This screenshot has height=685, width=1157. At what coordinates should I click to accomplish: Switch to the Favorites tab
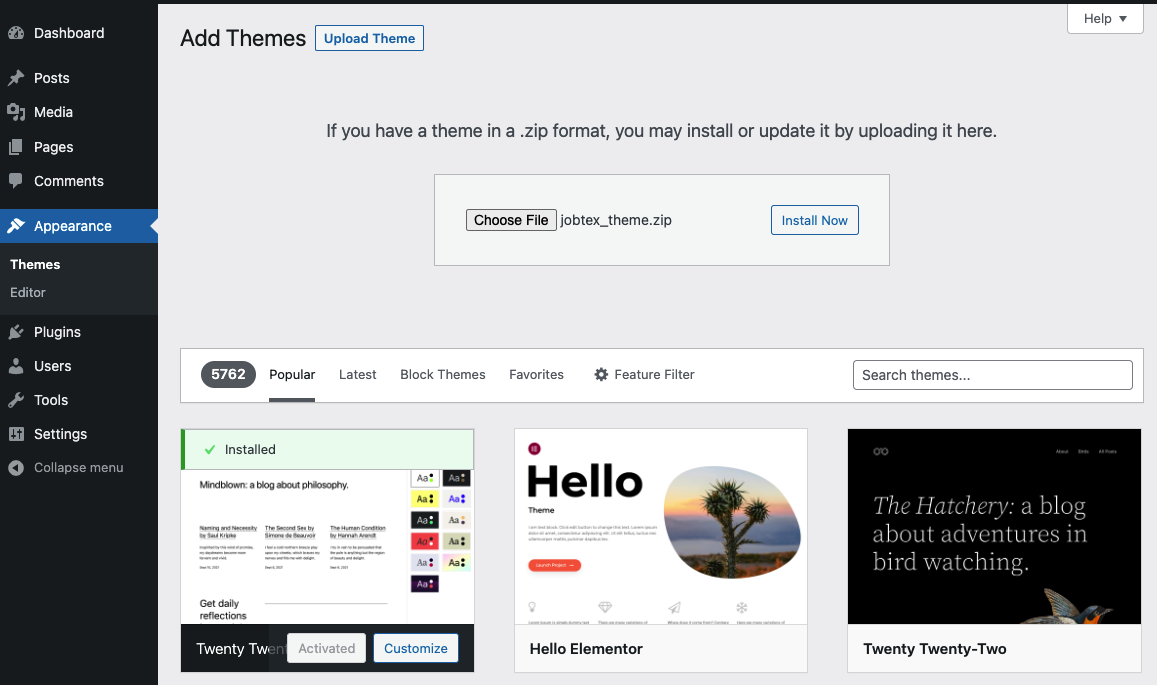[x=536, y=375]
